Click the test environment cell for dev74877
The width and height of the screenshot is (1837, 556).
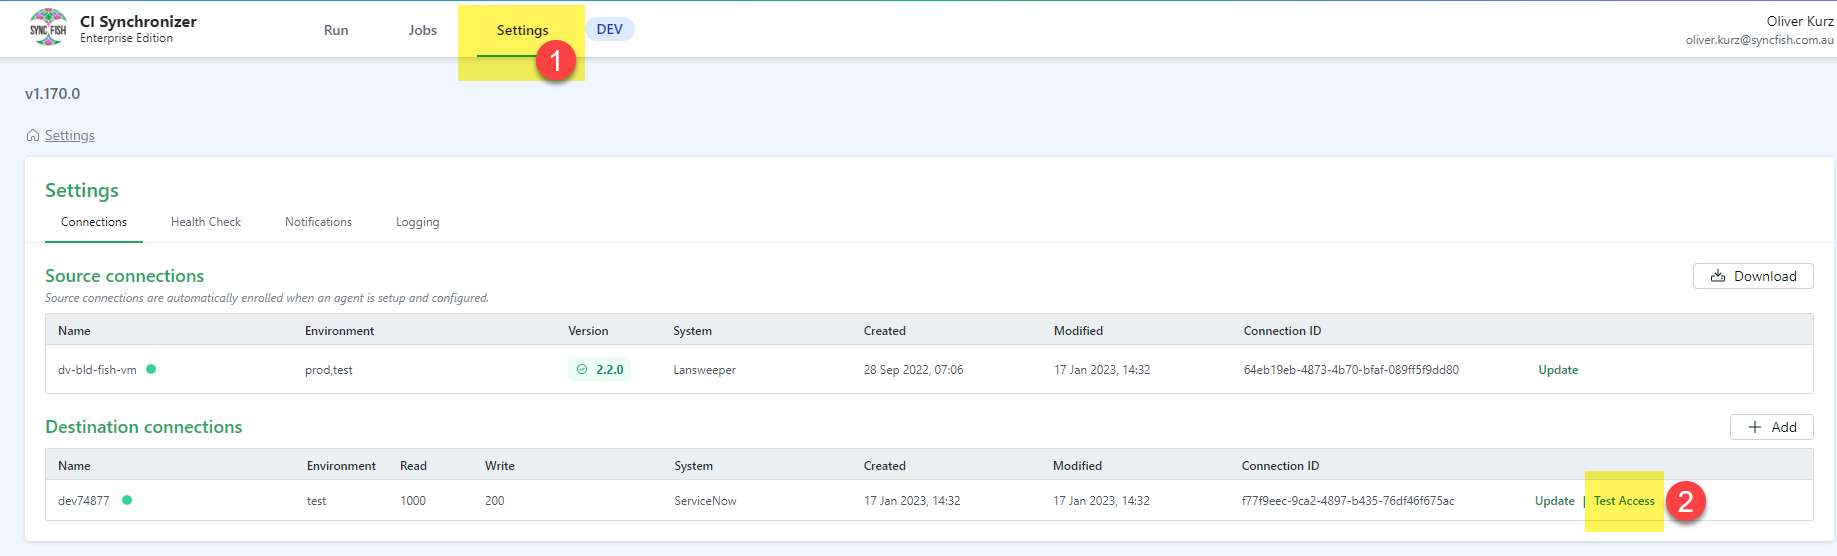point(317,500)
